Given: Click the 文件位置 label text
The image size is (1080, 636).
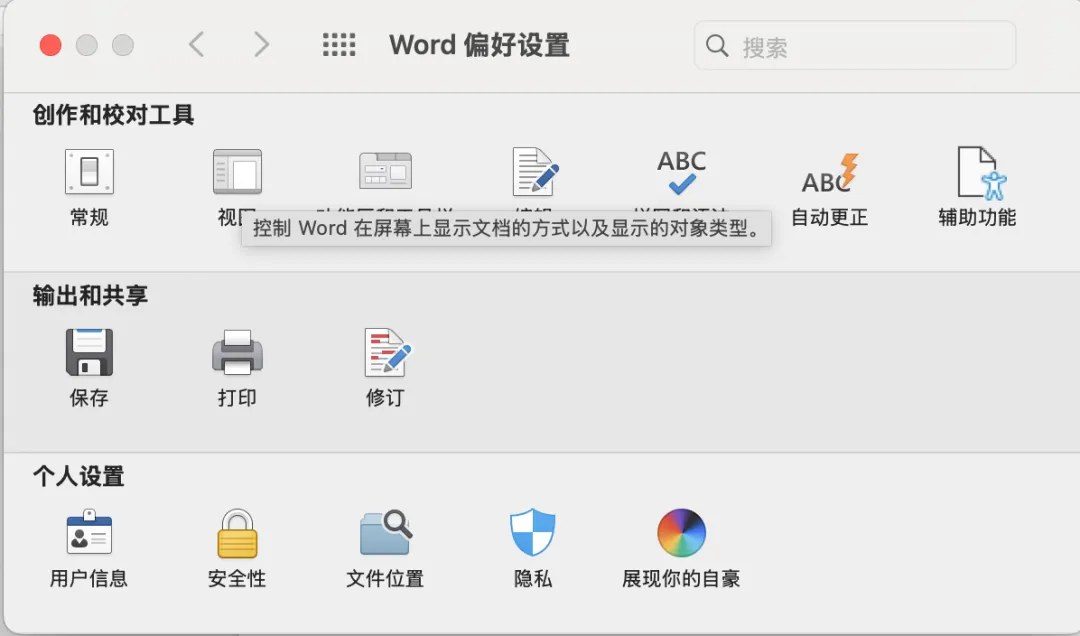Looking at the screenshot, I should point(385,578).
